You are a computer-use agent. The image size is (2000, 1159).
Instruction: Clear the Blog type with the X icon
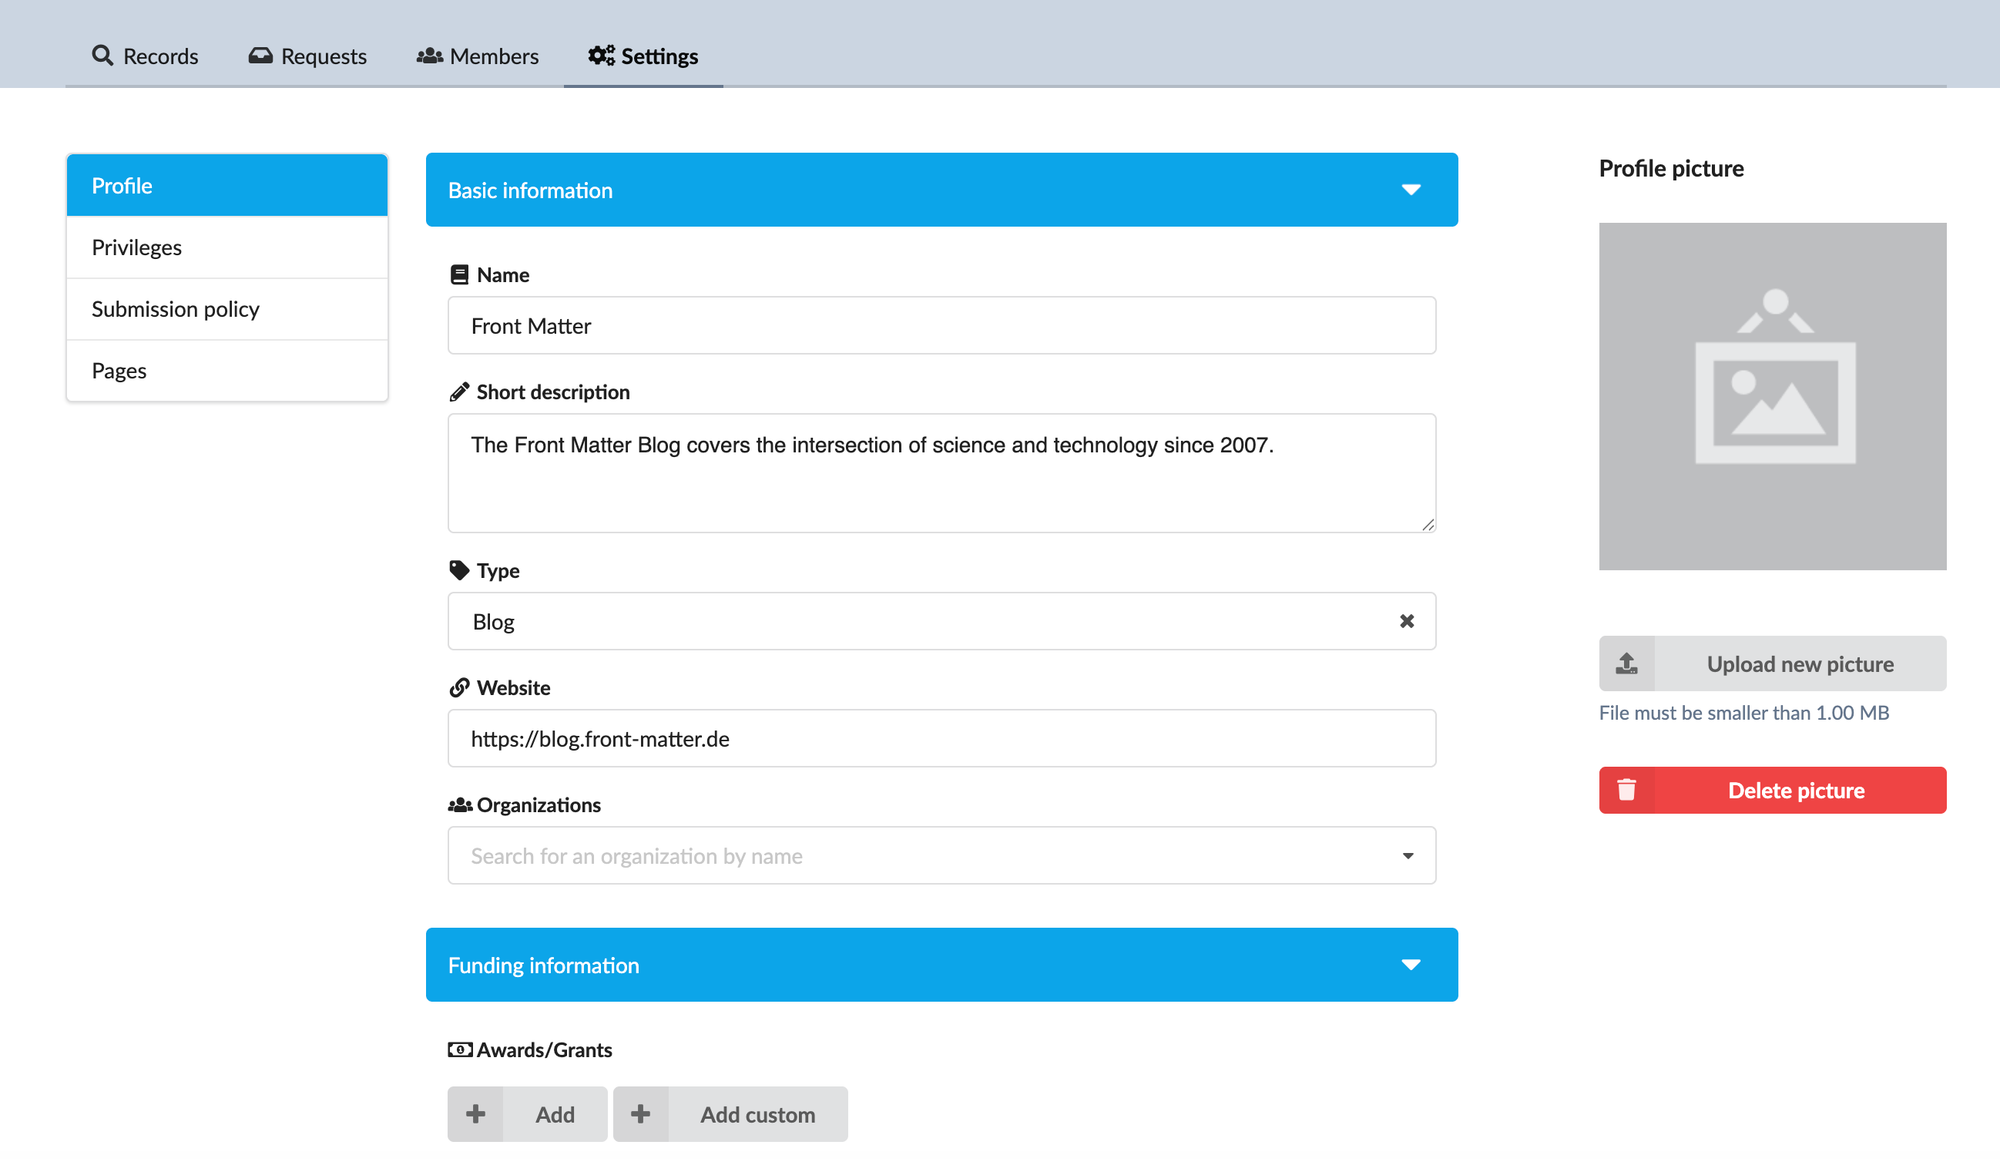tap(1407, 621)
